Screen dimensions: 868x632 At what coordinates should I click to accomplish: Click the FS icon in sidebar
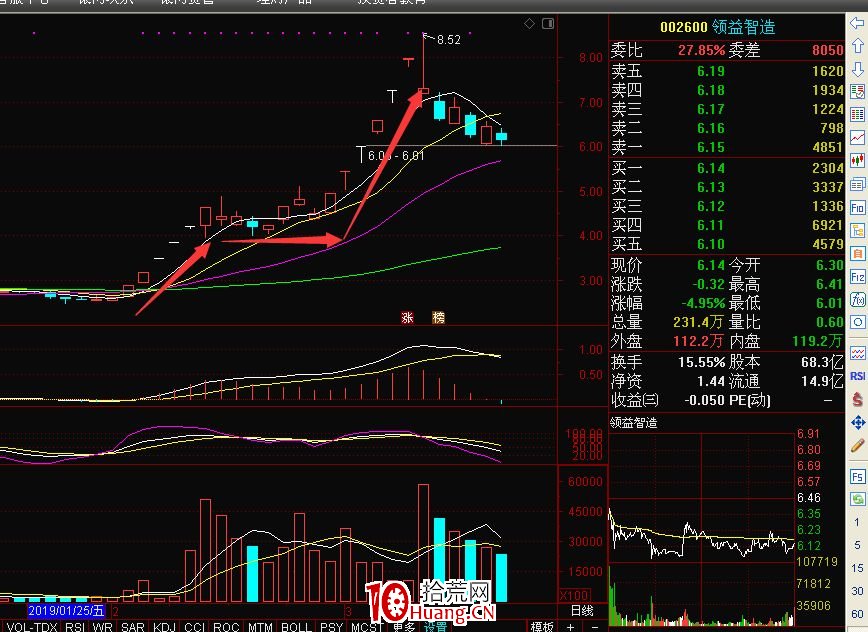[857, 476]
